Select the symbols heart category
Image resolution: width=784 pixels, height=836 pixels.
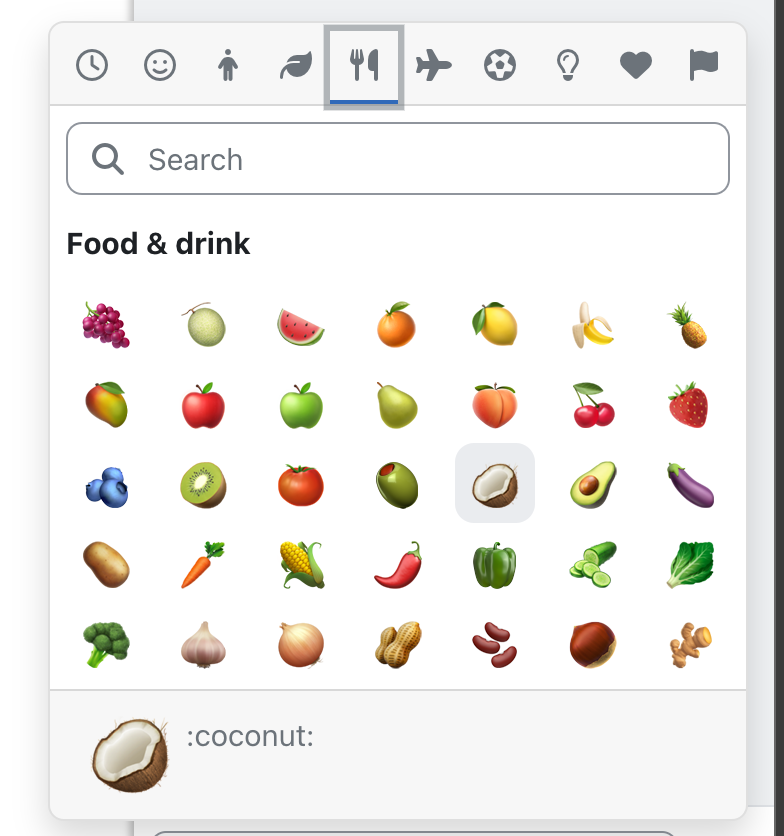coord(636,65)
